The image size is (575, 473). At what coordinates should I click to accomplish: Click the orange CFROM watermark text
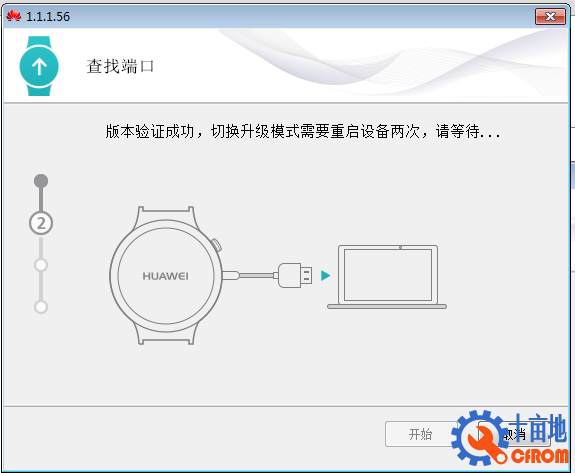(540, 456)
